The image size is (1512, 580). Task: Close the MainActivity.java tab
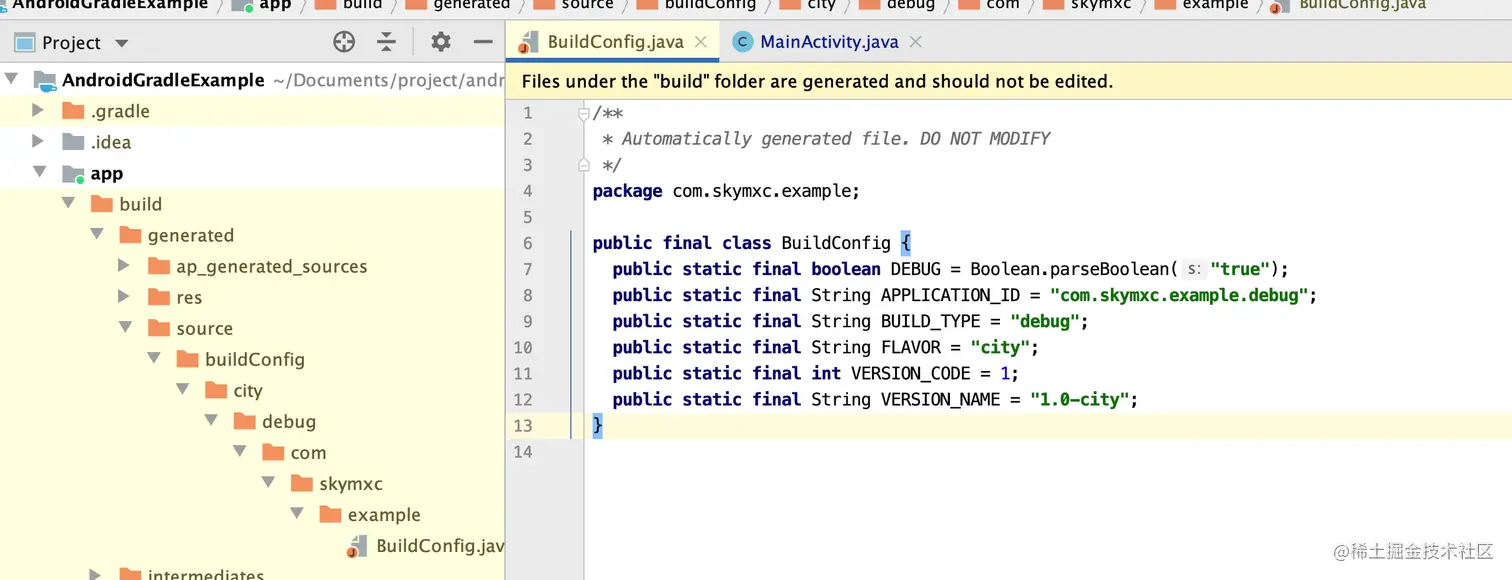[x=915, y=42]
